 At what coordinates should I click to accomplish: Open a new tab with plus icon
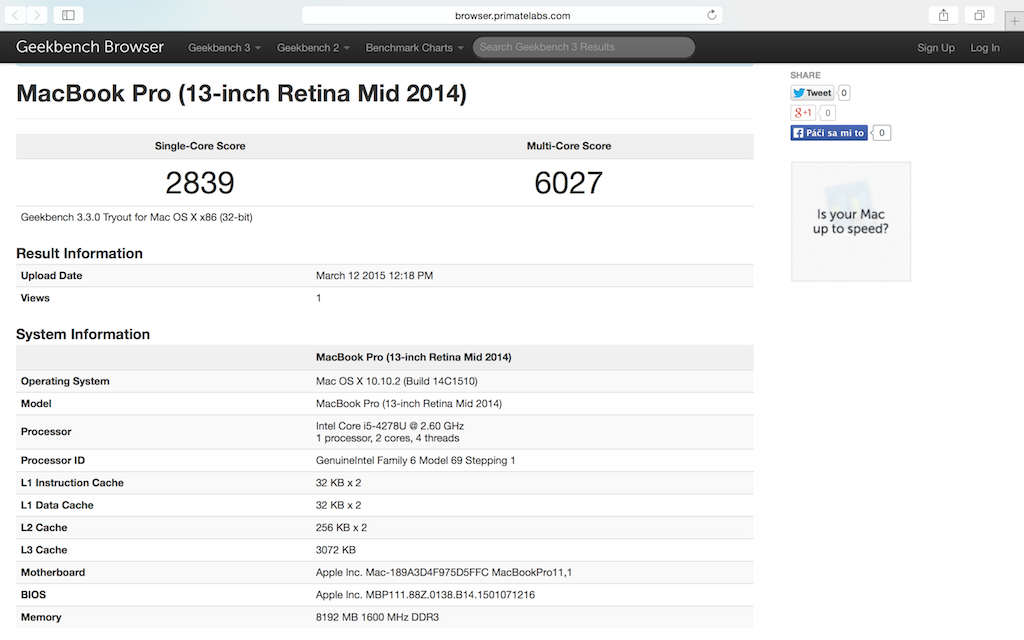1014,22
